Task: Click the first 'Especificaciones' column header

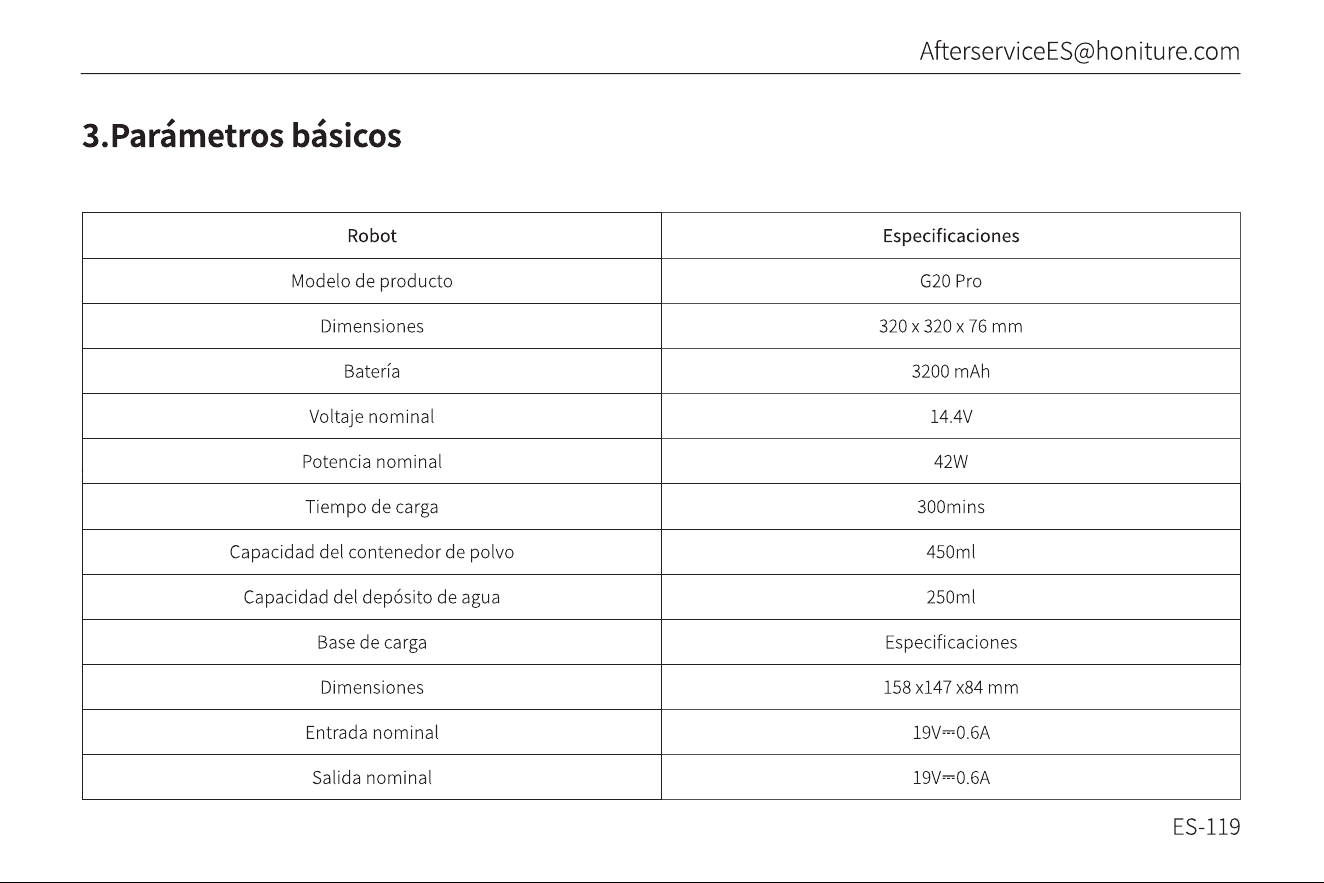Action: pos(951,236)
